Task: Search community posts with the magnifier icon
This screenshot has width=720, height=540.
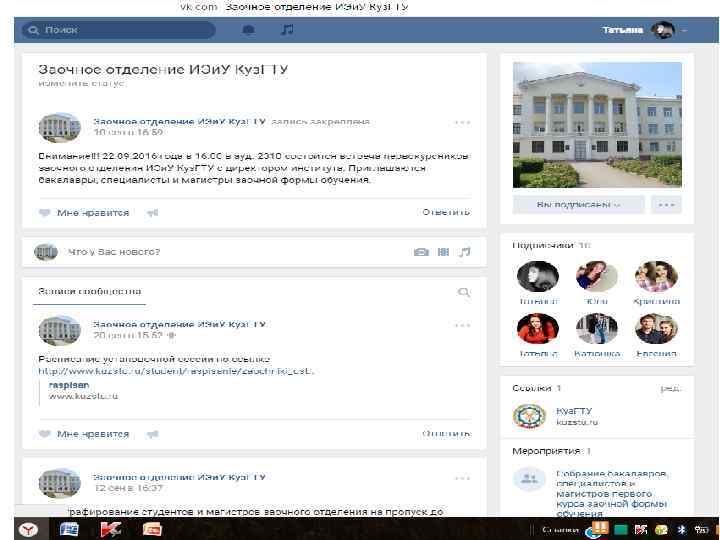Action: pos(464,292)
